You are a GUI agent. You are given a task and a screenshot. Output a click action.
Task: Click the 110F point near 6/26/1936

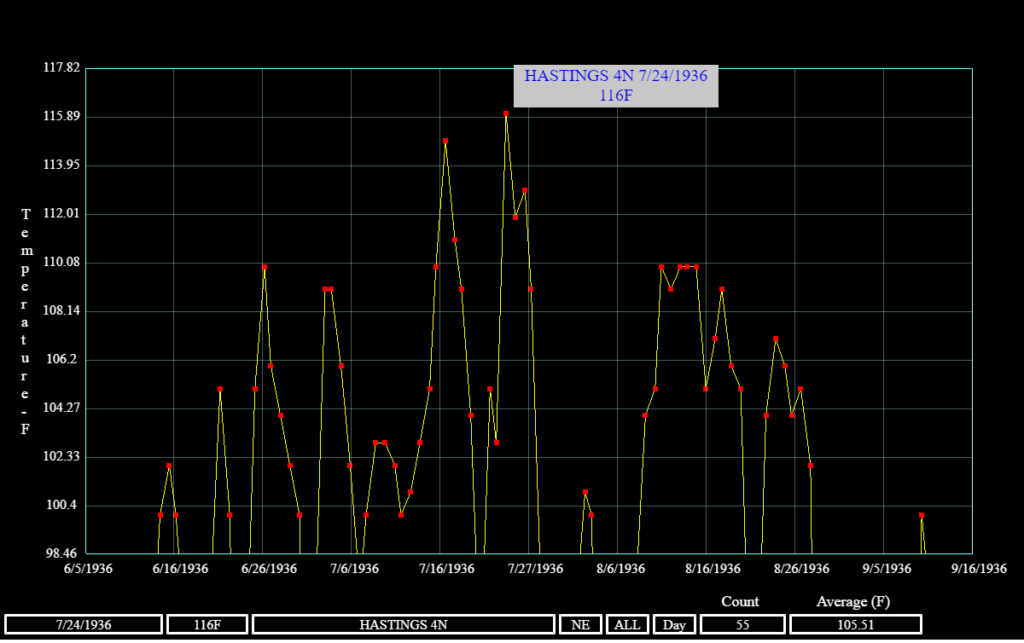pos(264,267)
